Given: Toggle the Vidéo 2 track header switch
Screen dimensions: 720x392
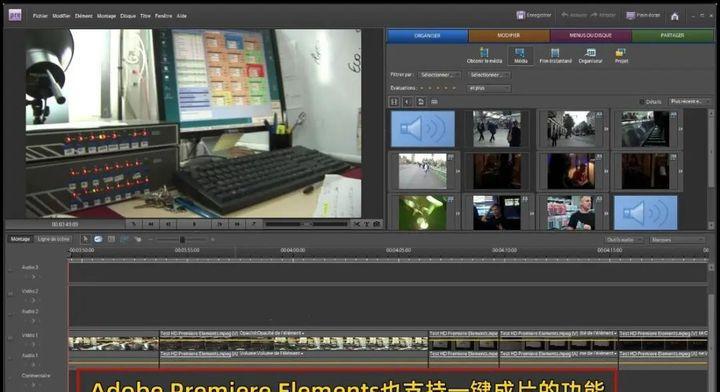Looking at the screenshot, I should pos(10,293).
